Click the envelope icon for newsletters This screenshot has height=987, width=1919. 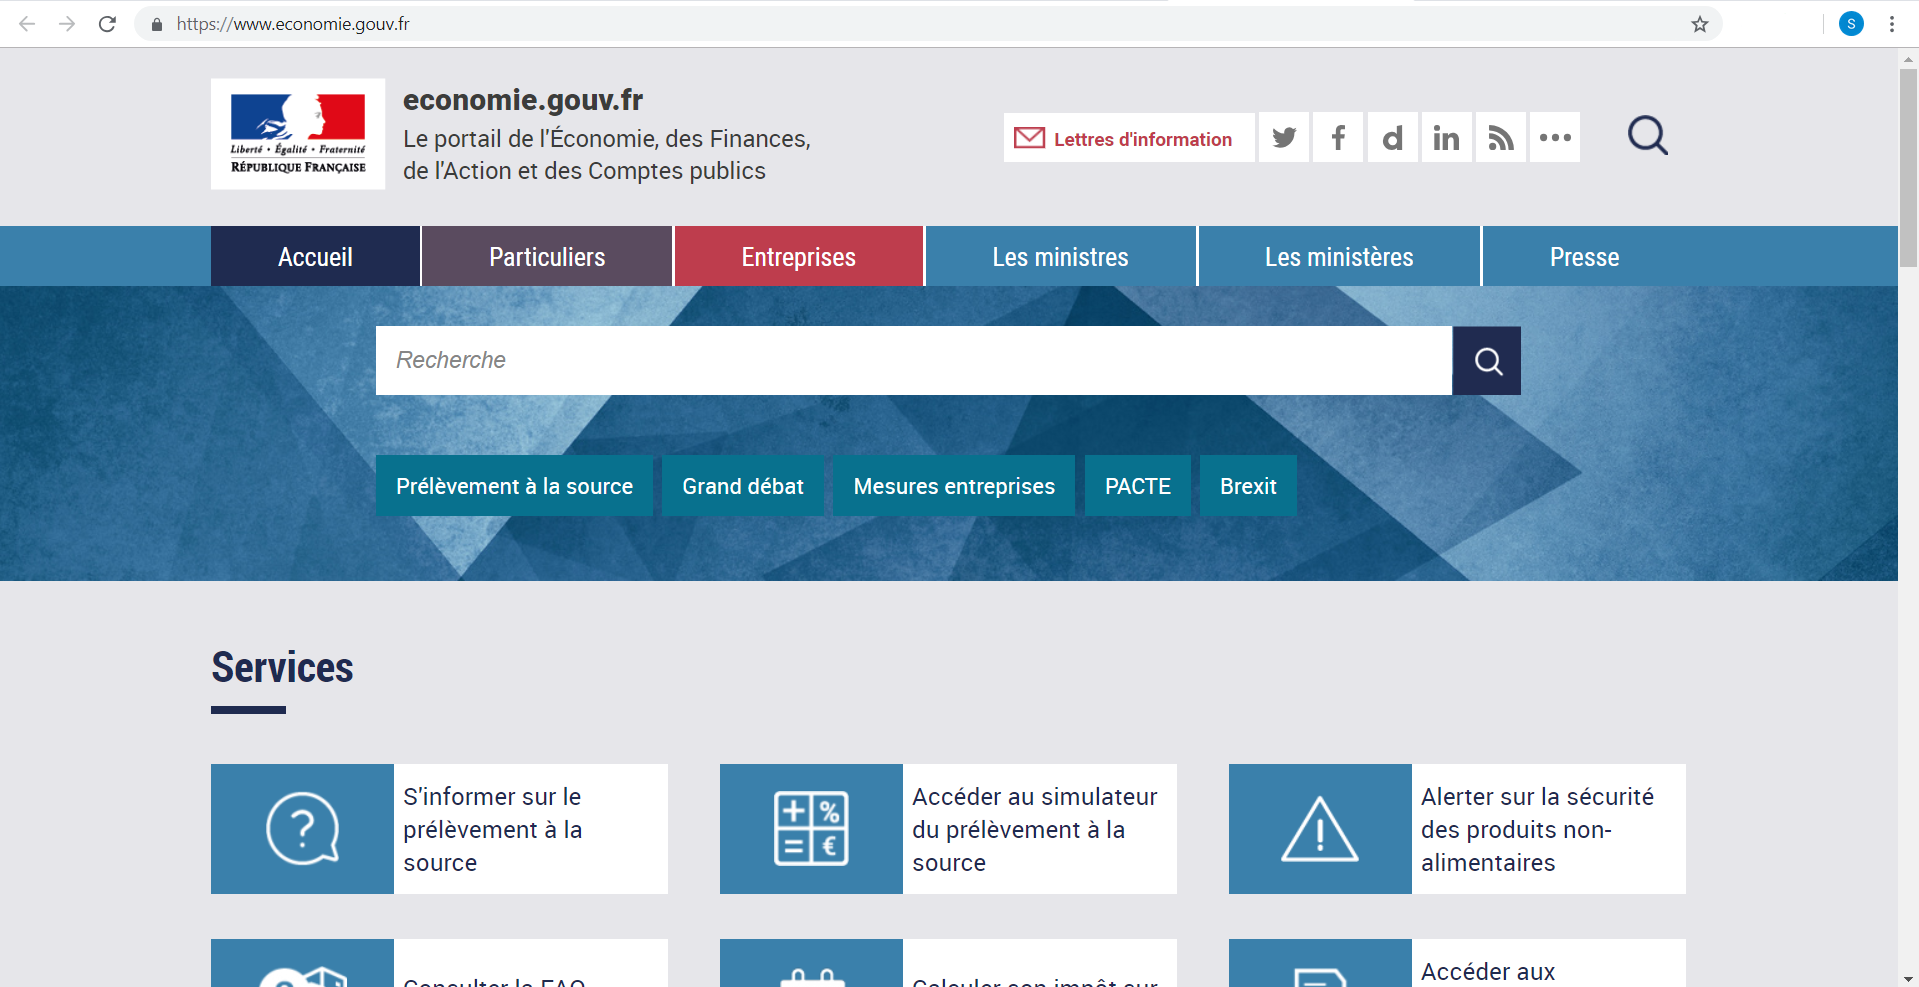pos(1029,138)
